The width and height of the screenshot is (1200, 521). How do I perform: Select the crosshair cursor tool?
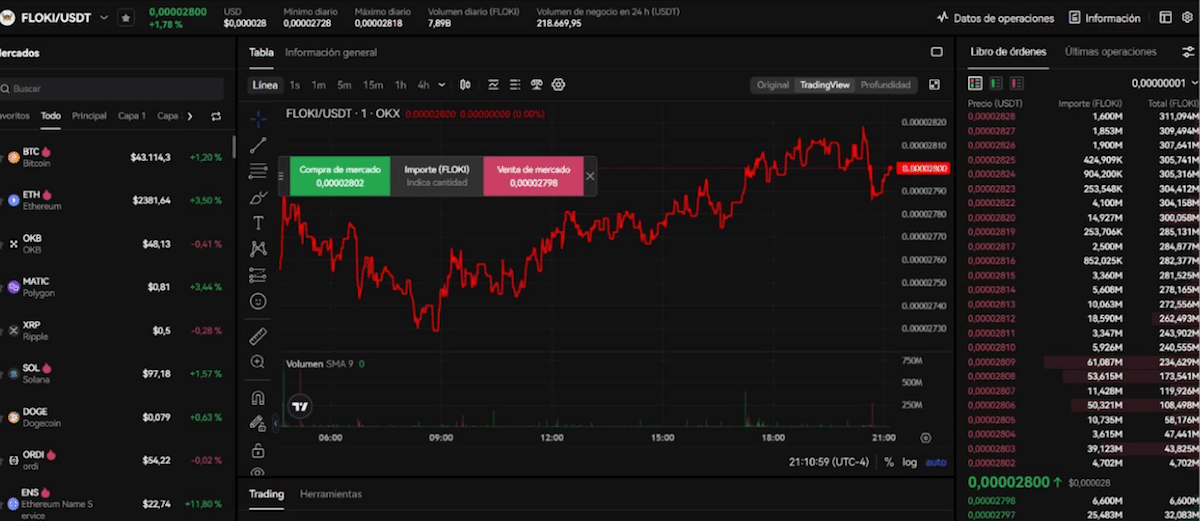click(258, 119)
